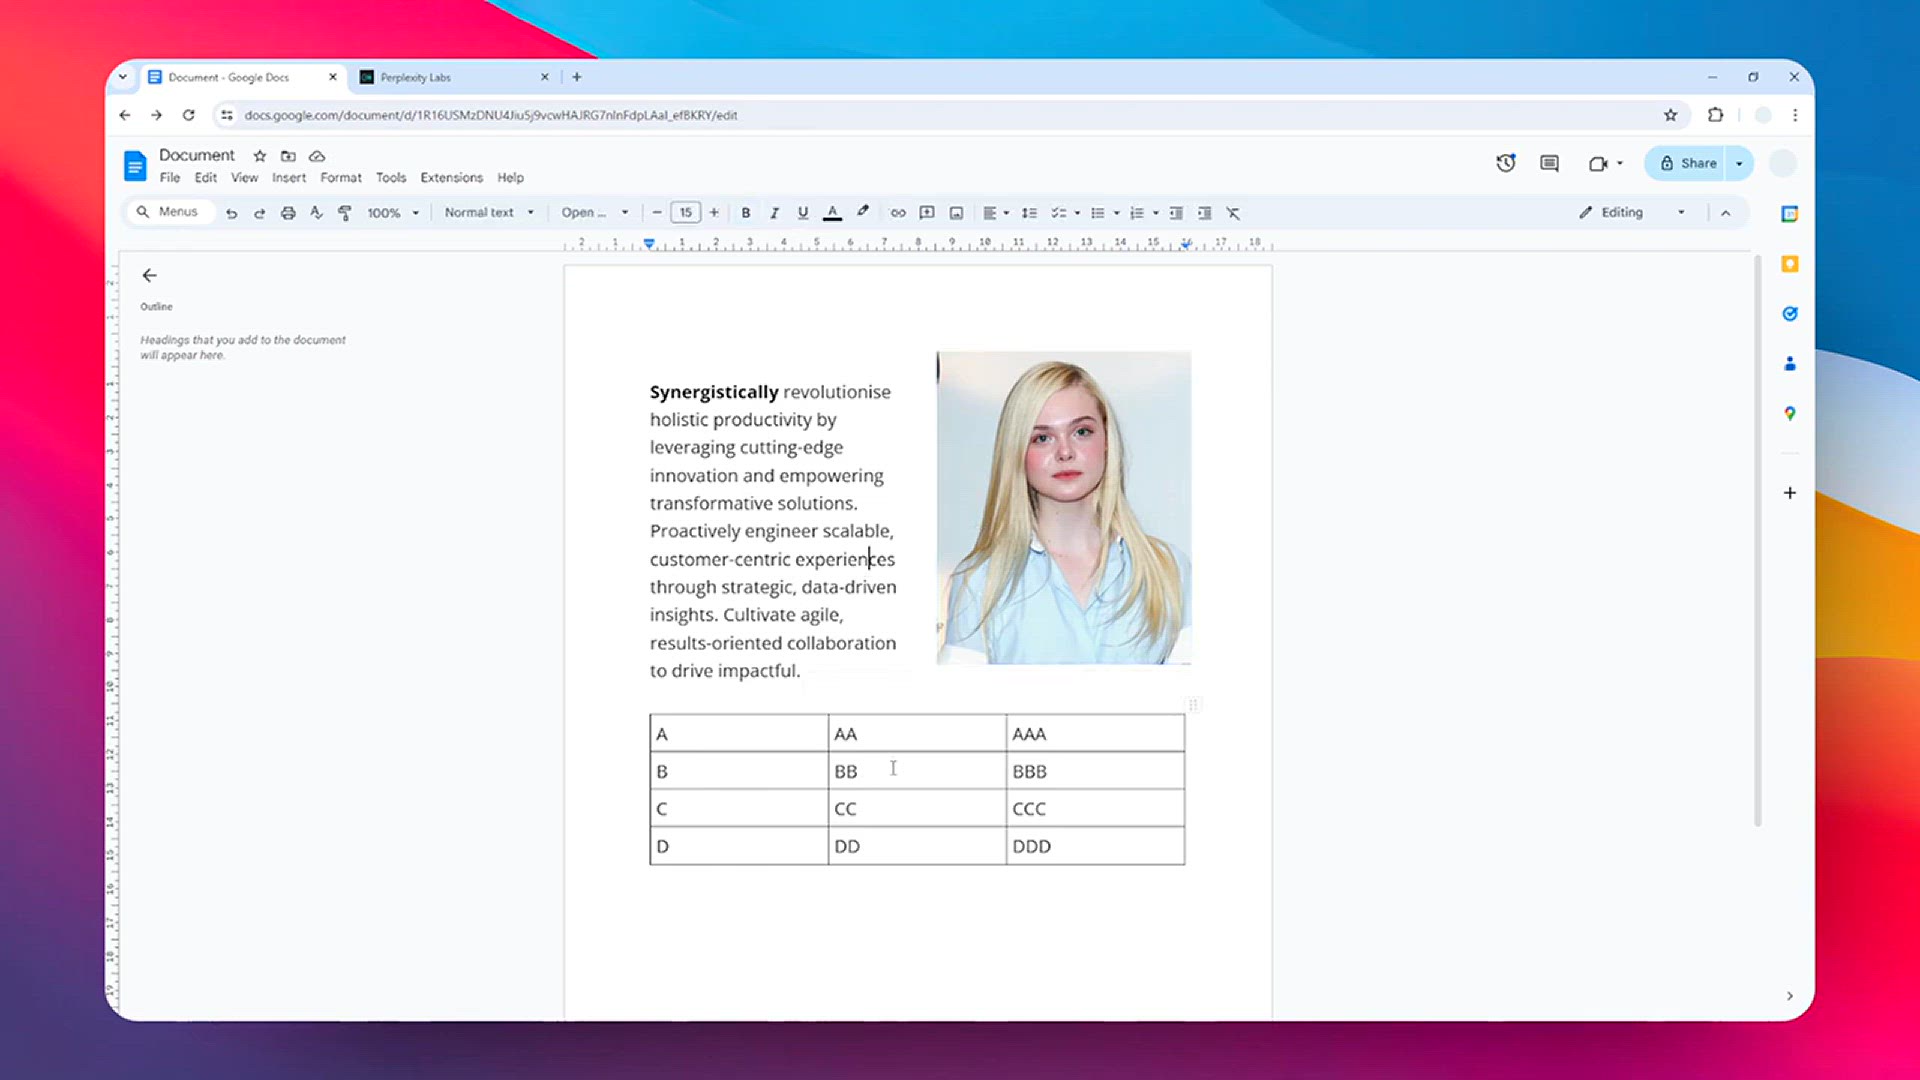
Task: Open the Insert menu
Action: (x=289, y=178)
